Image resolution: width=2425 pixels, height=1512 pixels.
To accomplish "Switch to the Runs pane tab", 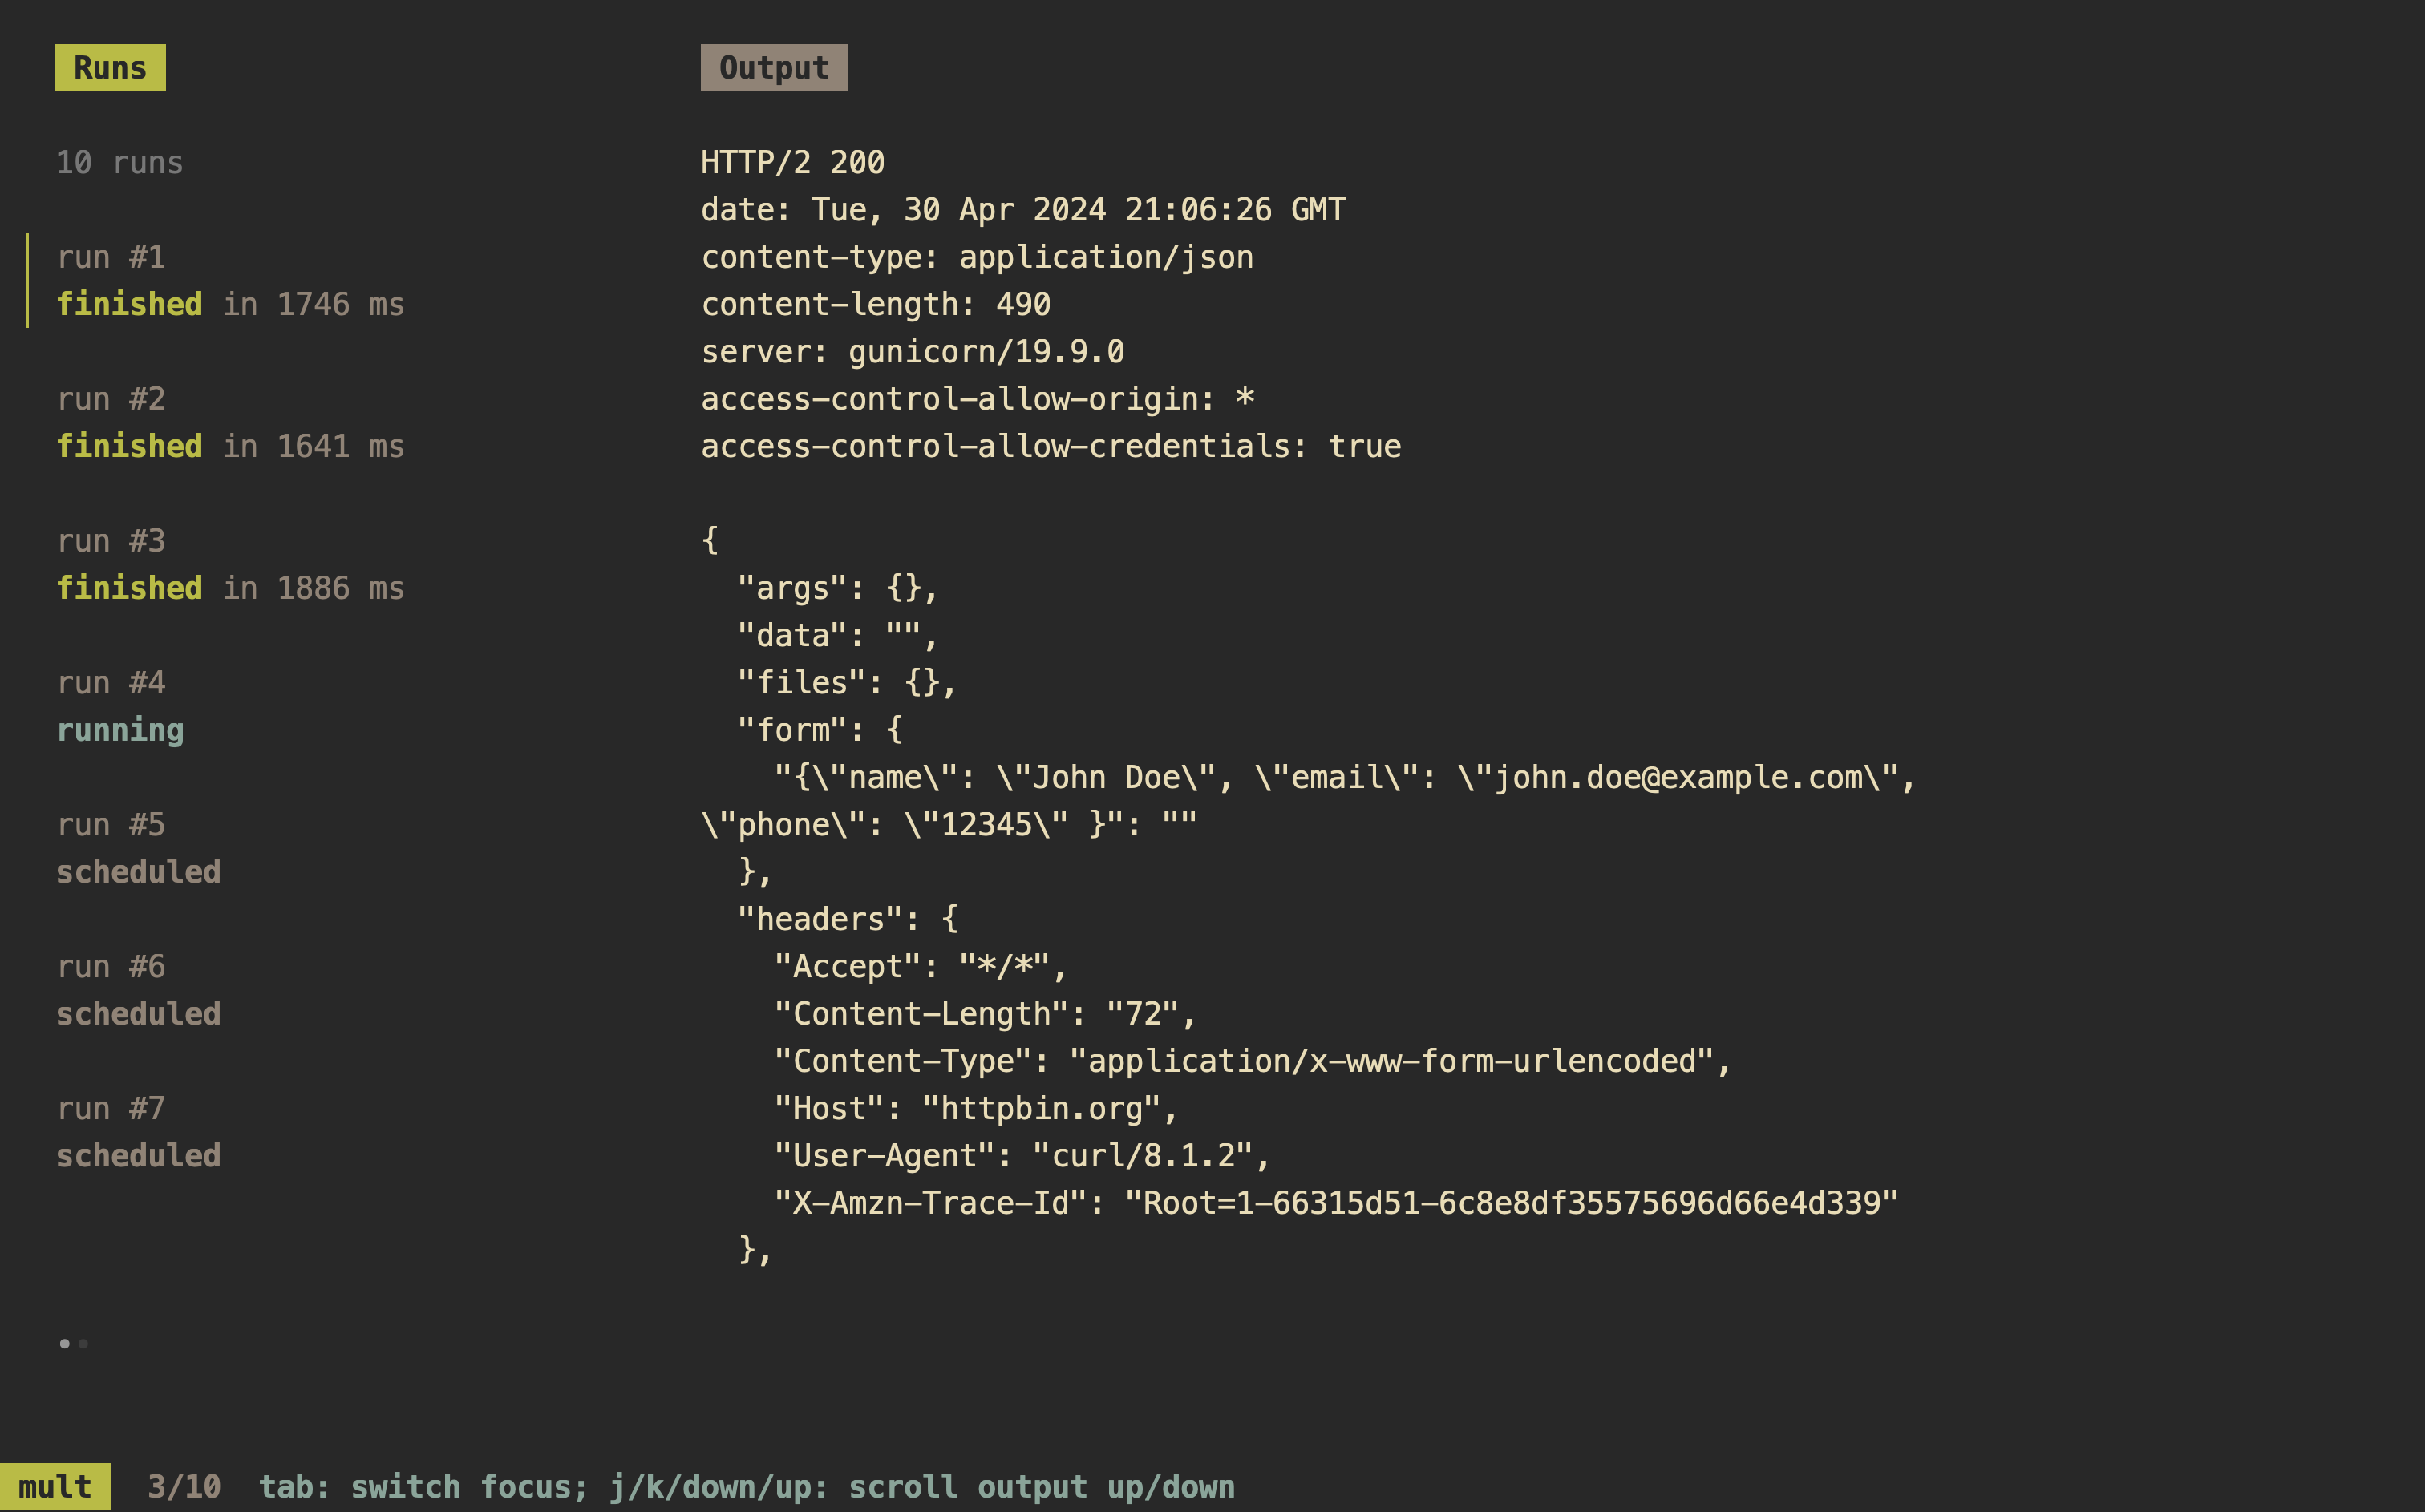I will 110,68.
